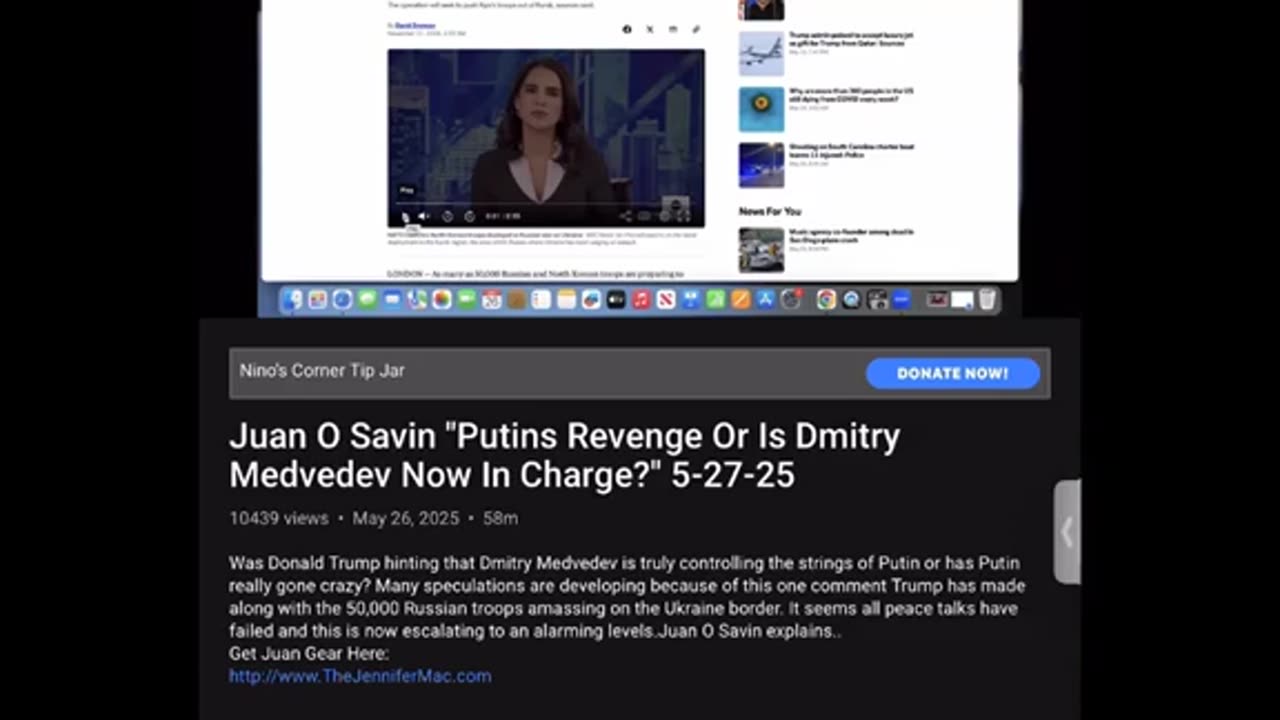The height and width of the screenshot is (720, 1280).
Task: Launch Safari from the Dock
Action: (342, 299)
